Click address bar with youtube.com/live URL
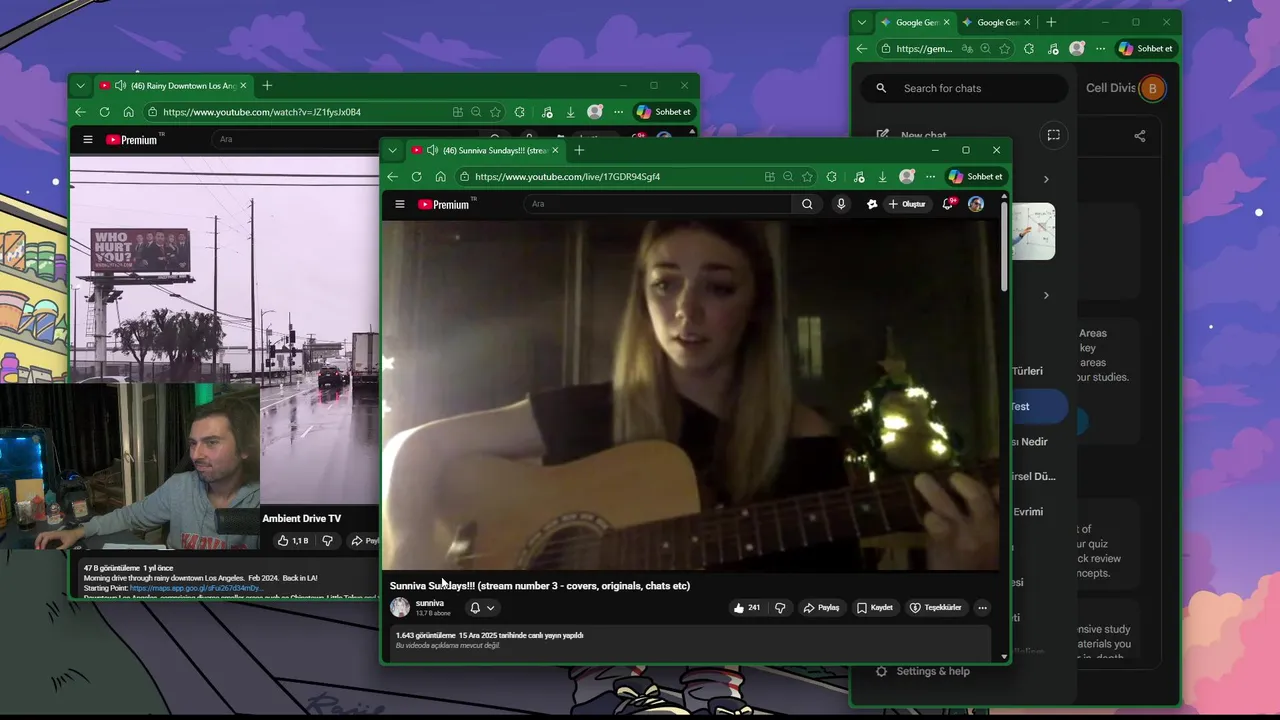This screenshot has height=720, width=1280. click(610, 177)
